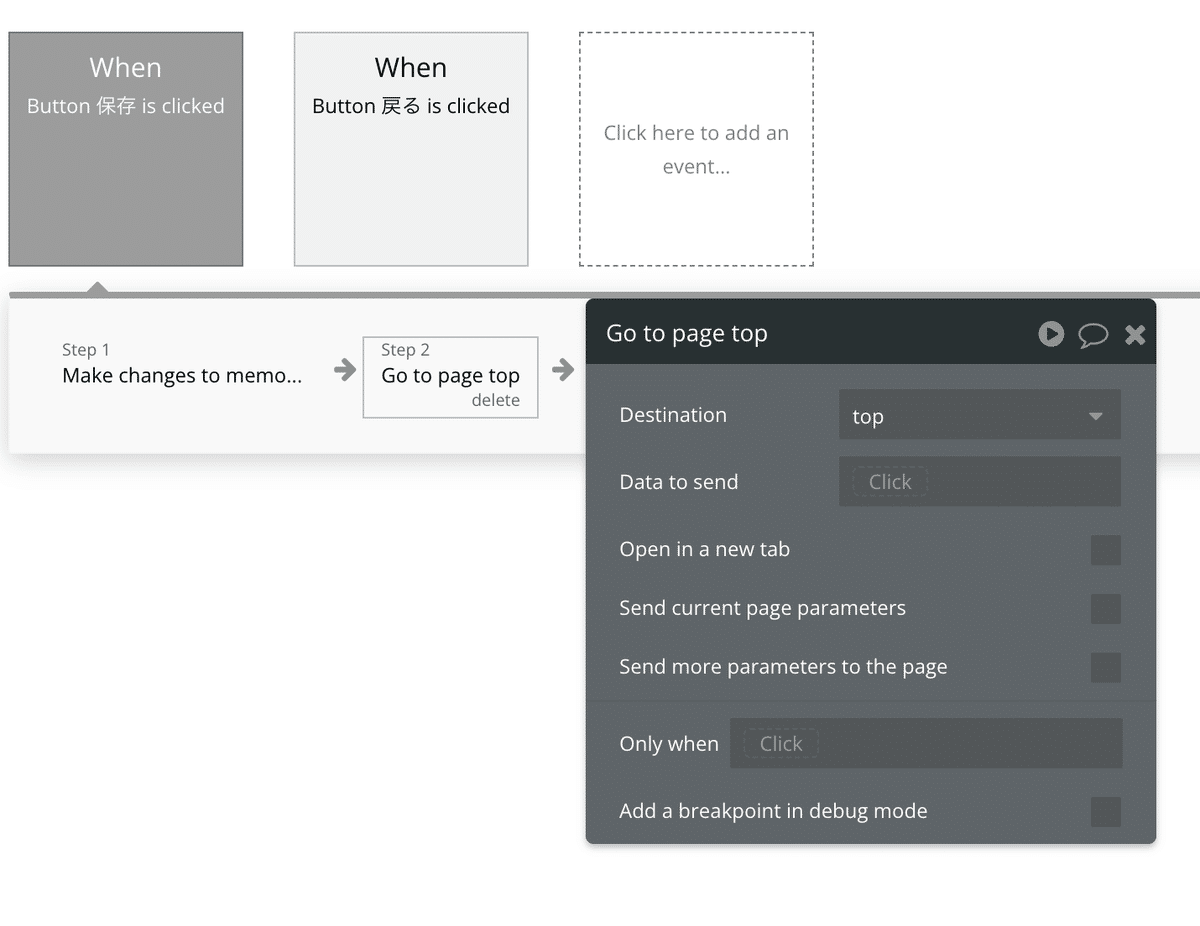Select the Button 戻る is clicked event
Viewport: 1200px width, 926px height.
(x=411, y=149)
